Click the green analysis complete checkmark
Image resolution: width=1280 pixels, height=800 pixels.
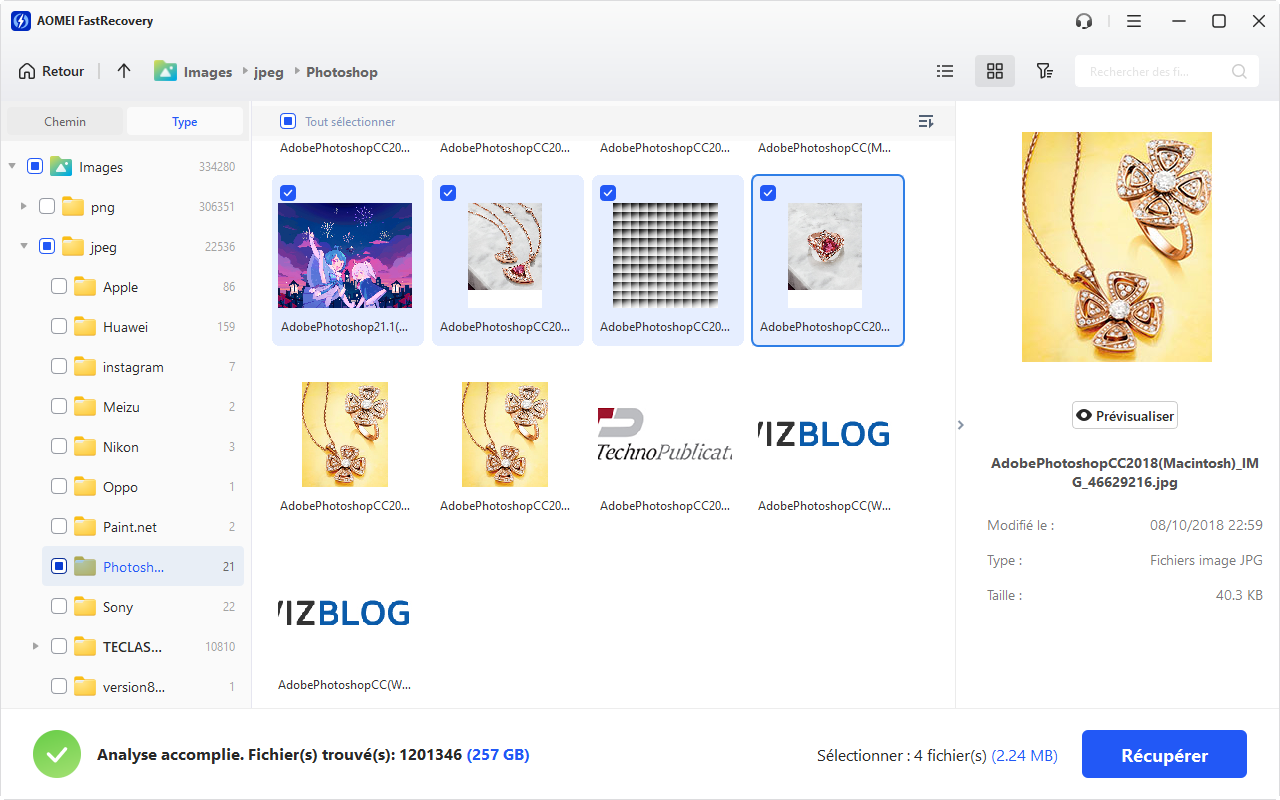(x=57, y=755)
